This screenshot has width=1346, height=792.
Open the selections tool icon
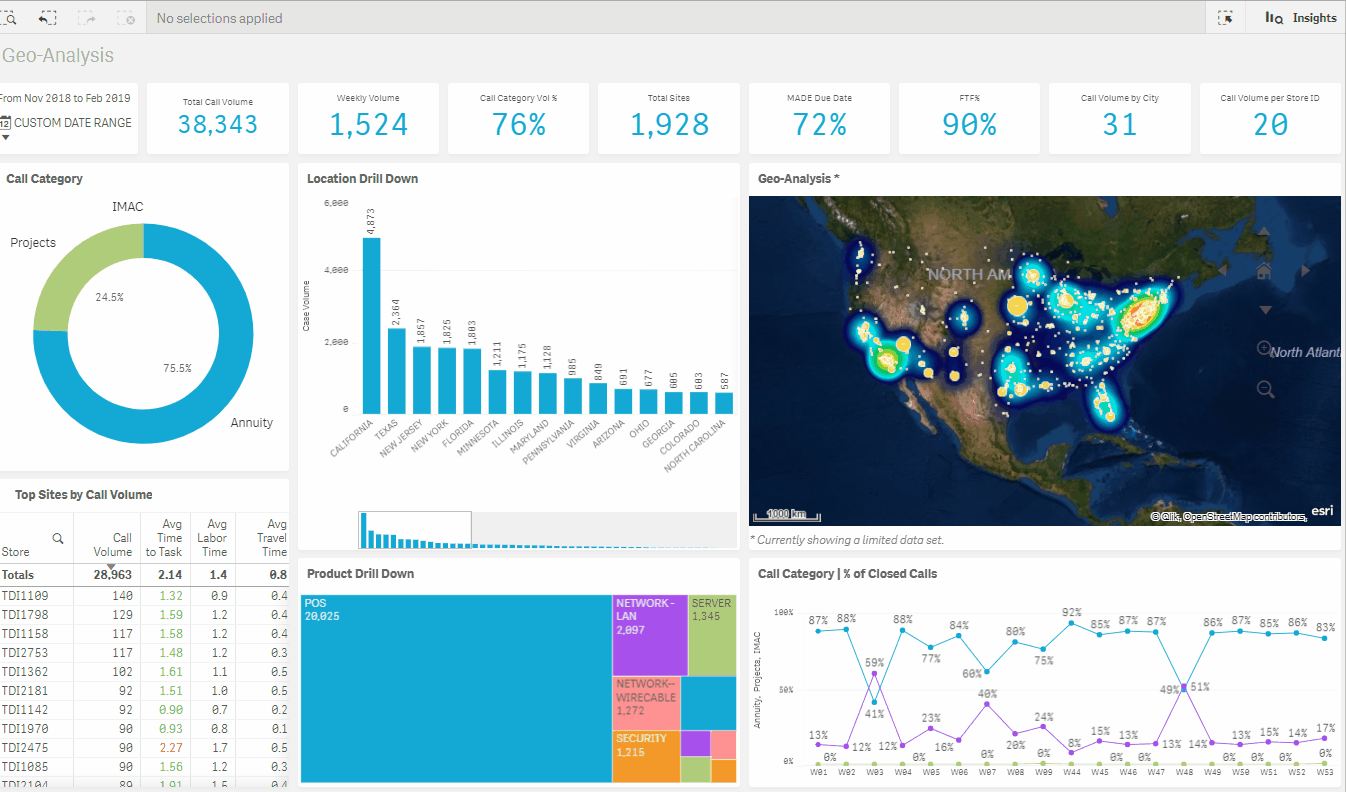tap(1225, 18)
